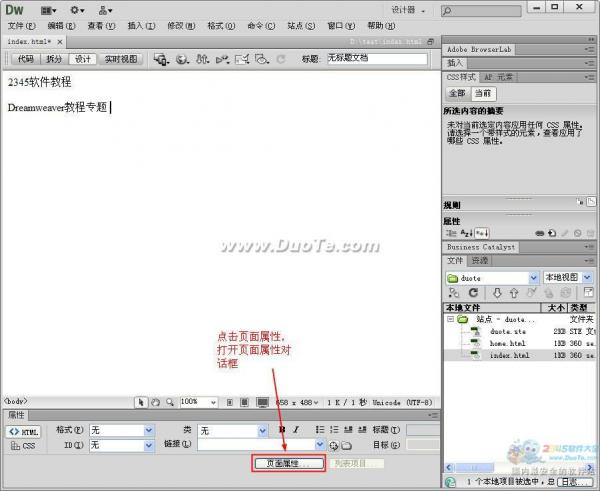Click the globe preview in browser icon

tap(182, 59)
